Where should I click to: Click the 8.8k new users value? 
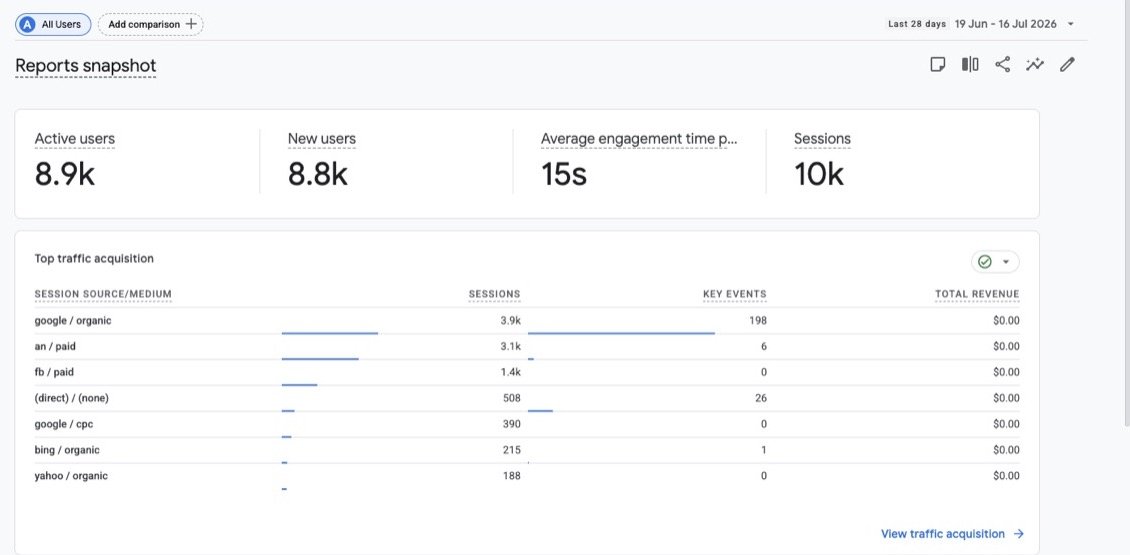pyautogui.click(x=318, y=174)
